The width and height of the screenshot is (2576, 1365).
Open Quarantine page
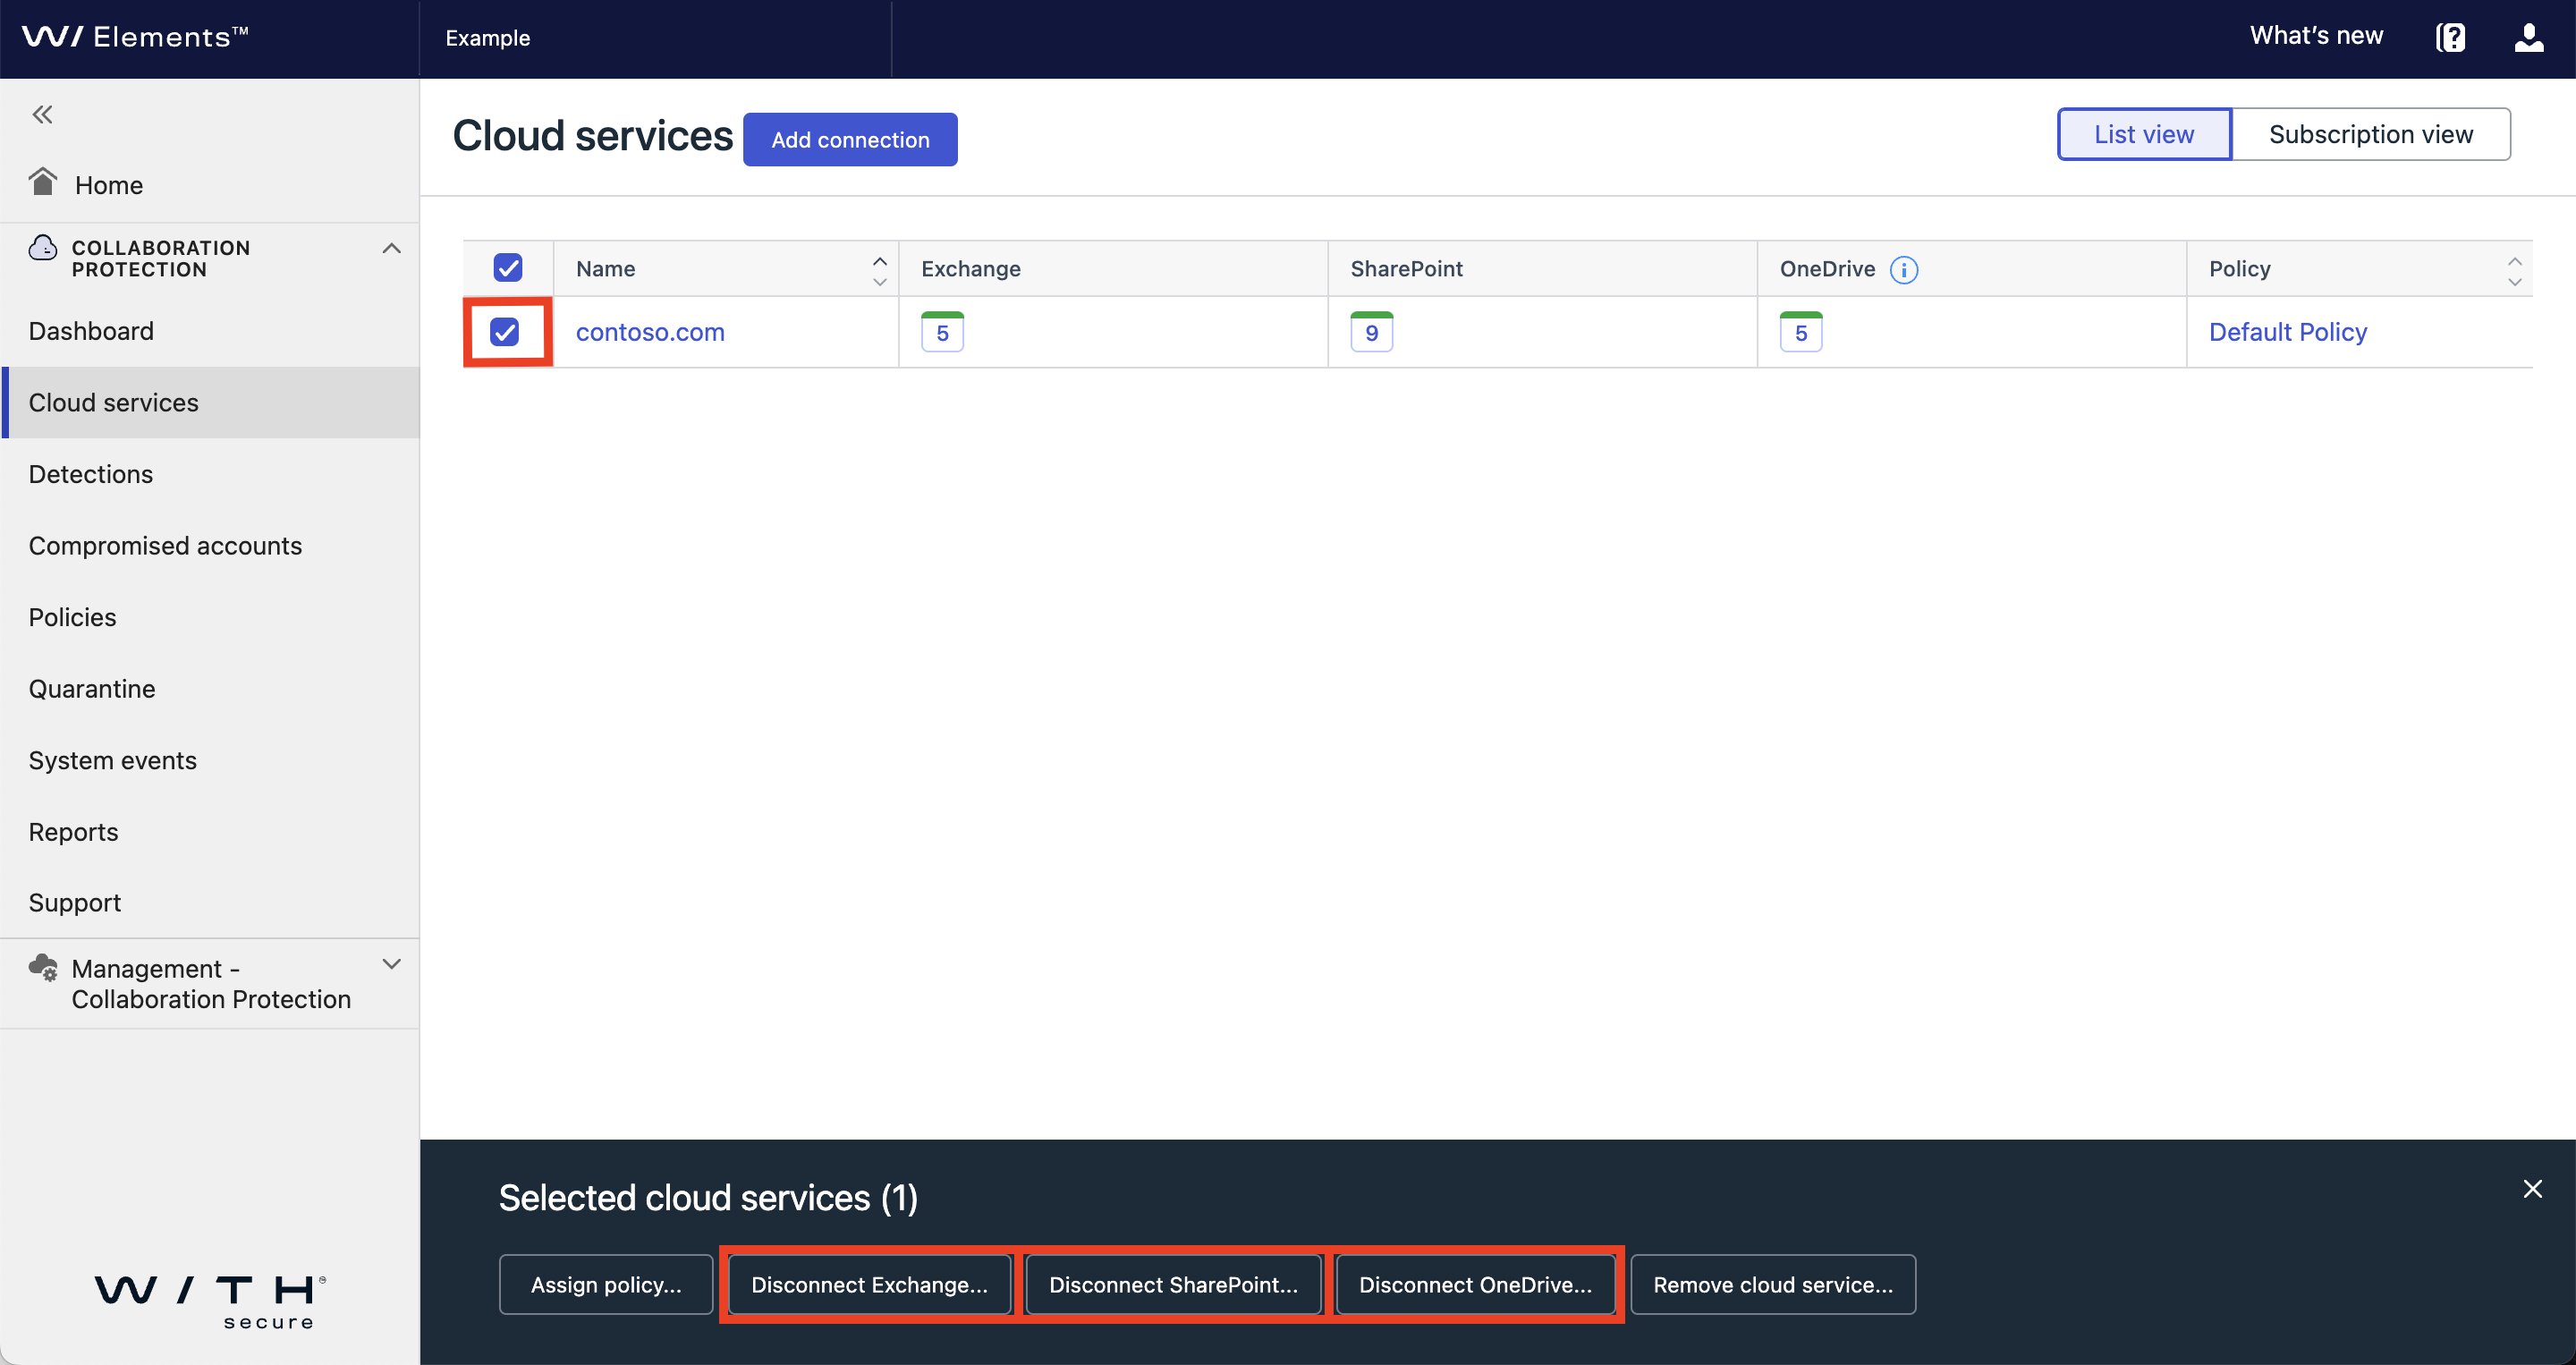point(210,689)
